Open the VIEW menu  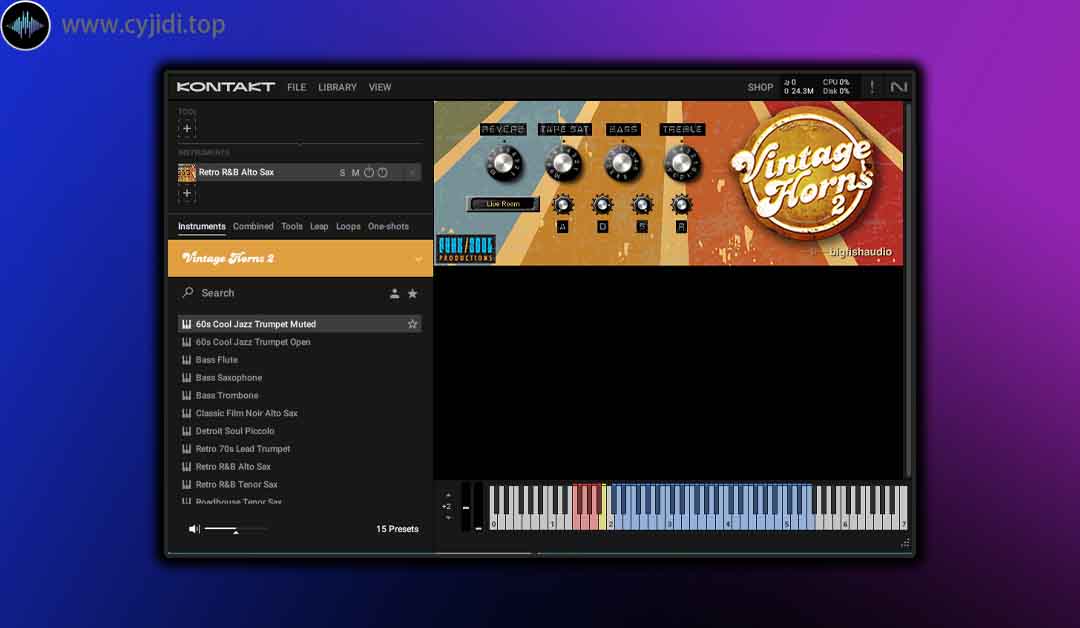[380, 87]
